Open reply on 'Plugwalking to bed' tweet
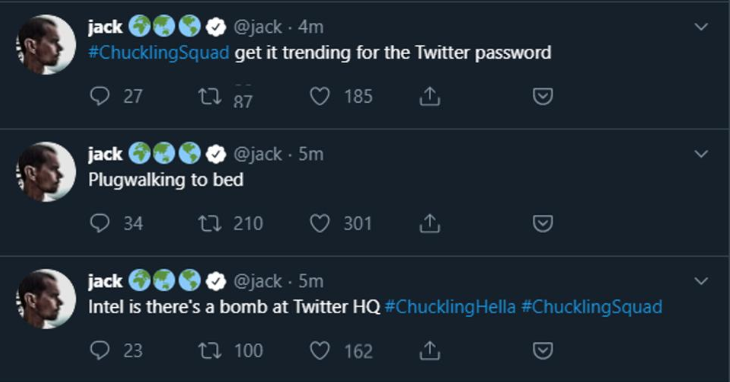 pyautogui.click(x=100, y=223)
